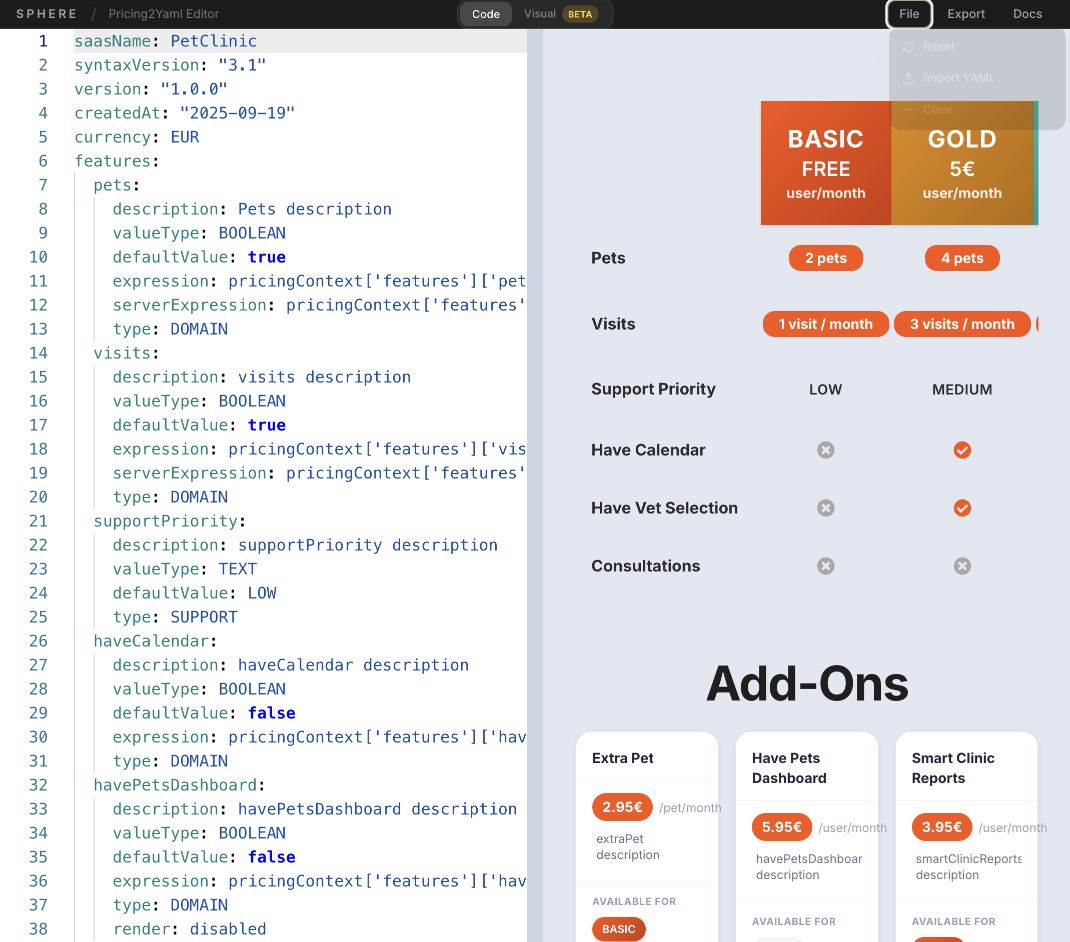Open the Export menu

pos(966,14)
